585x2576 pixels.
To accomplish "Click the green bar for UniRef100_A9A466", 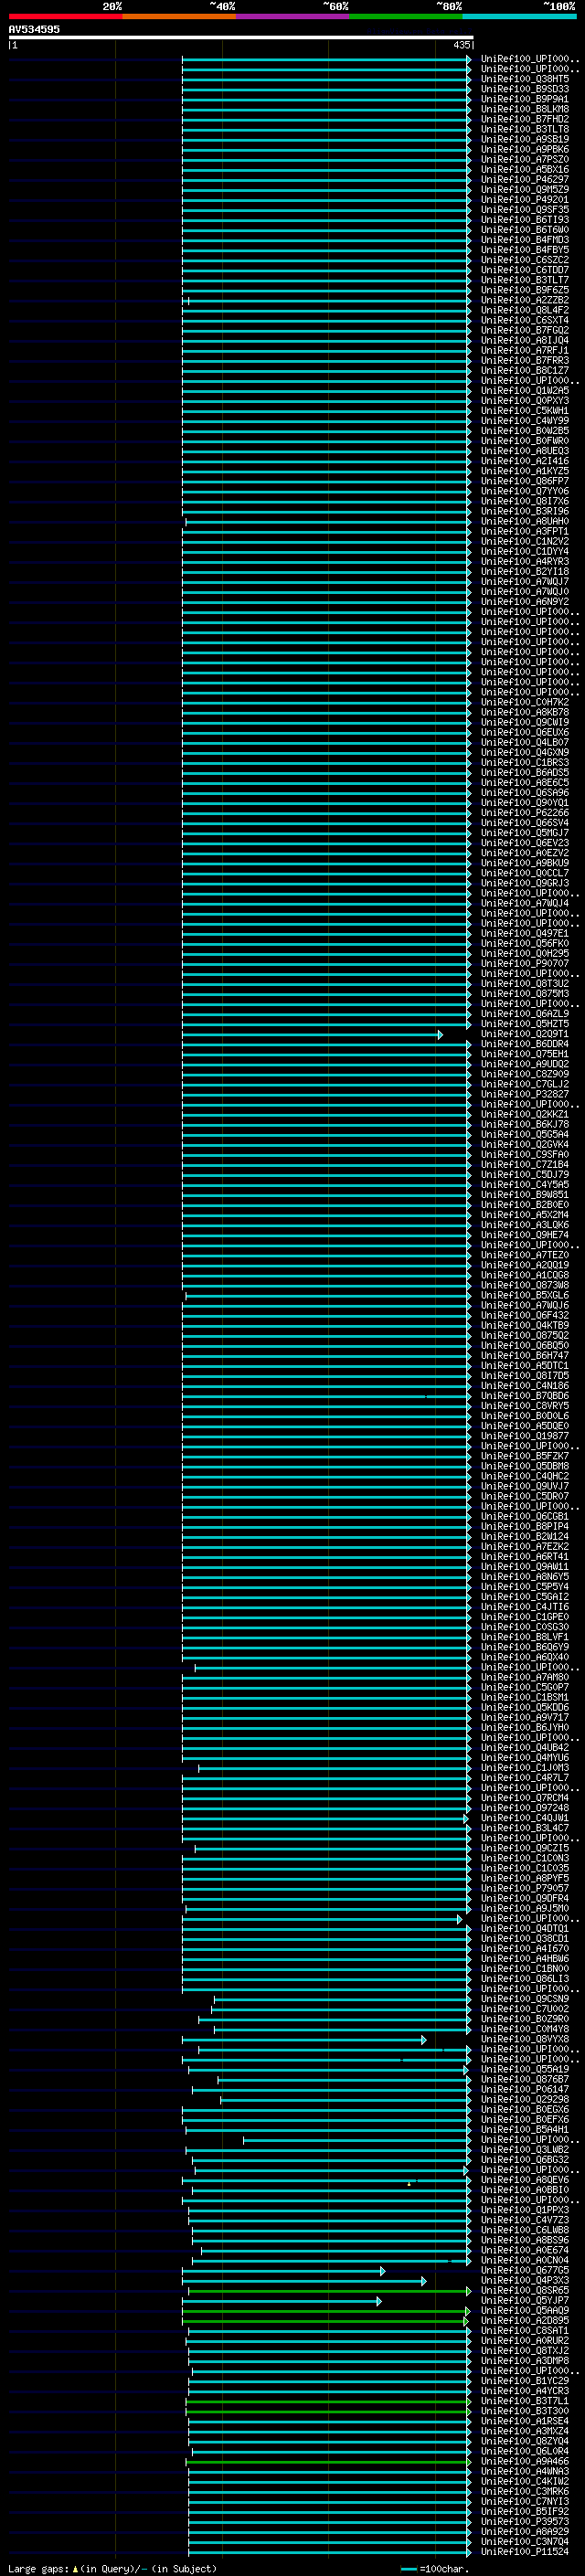I will 330,2462.
